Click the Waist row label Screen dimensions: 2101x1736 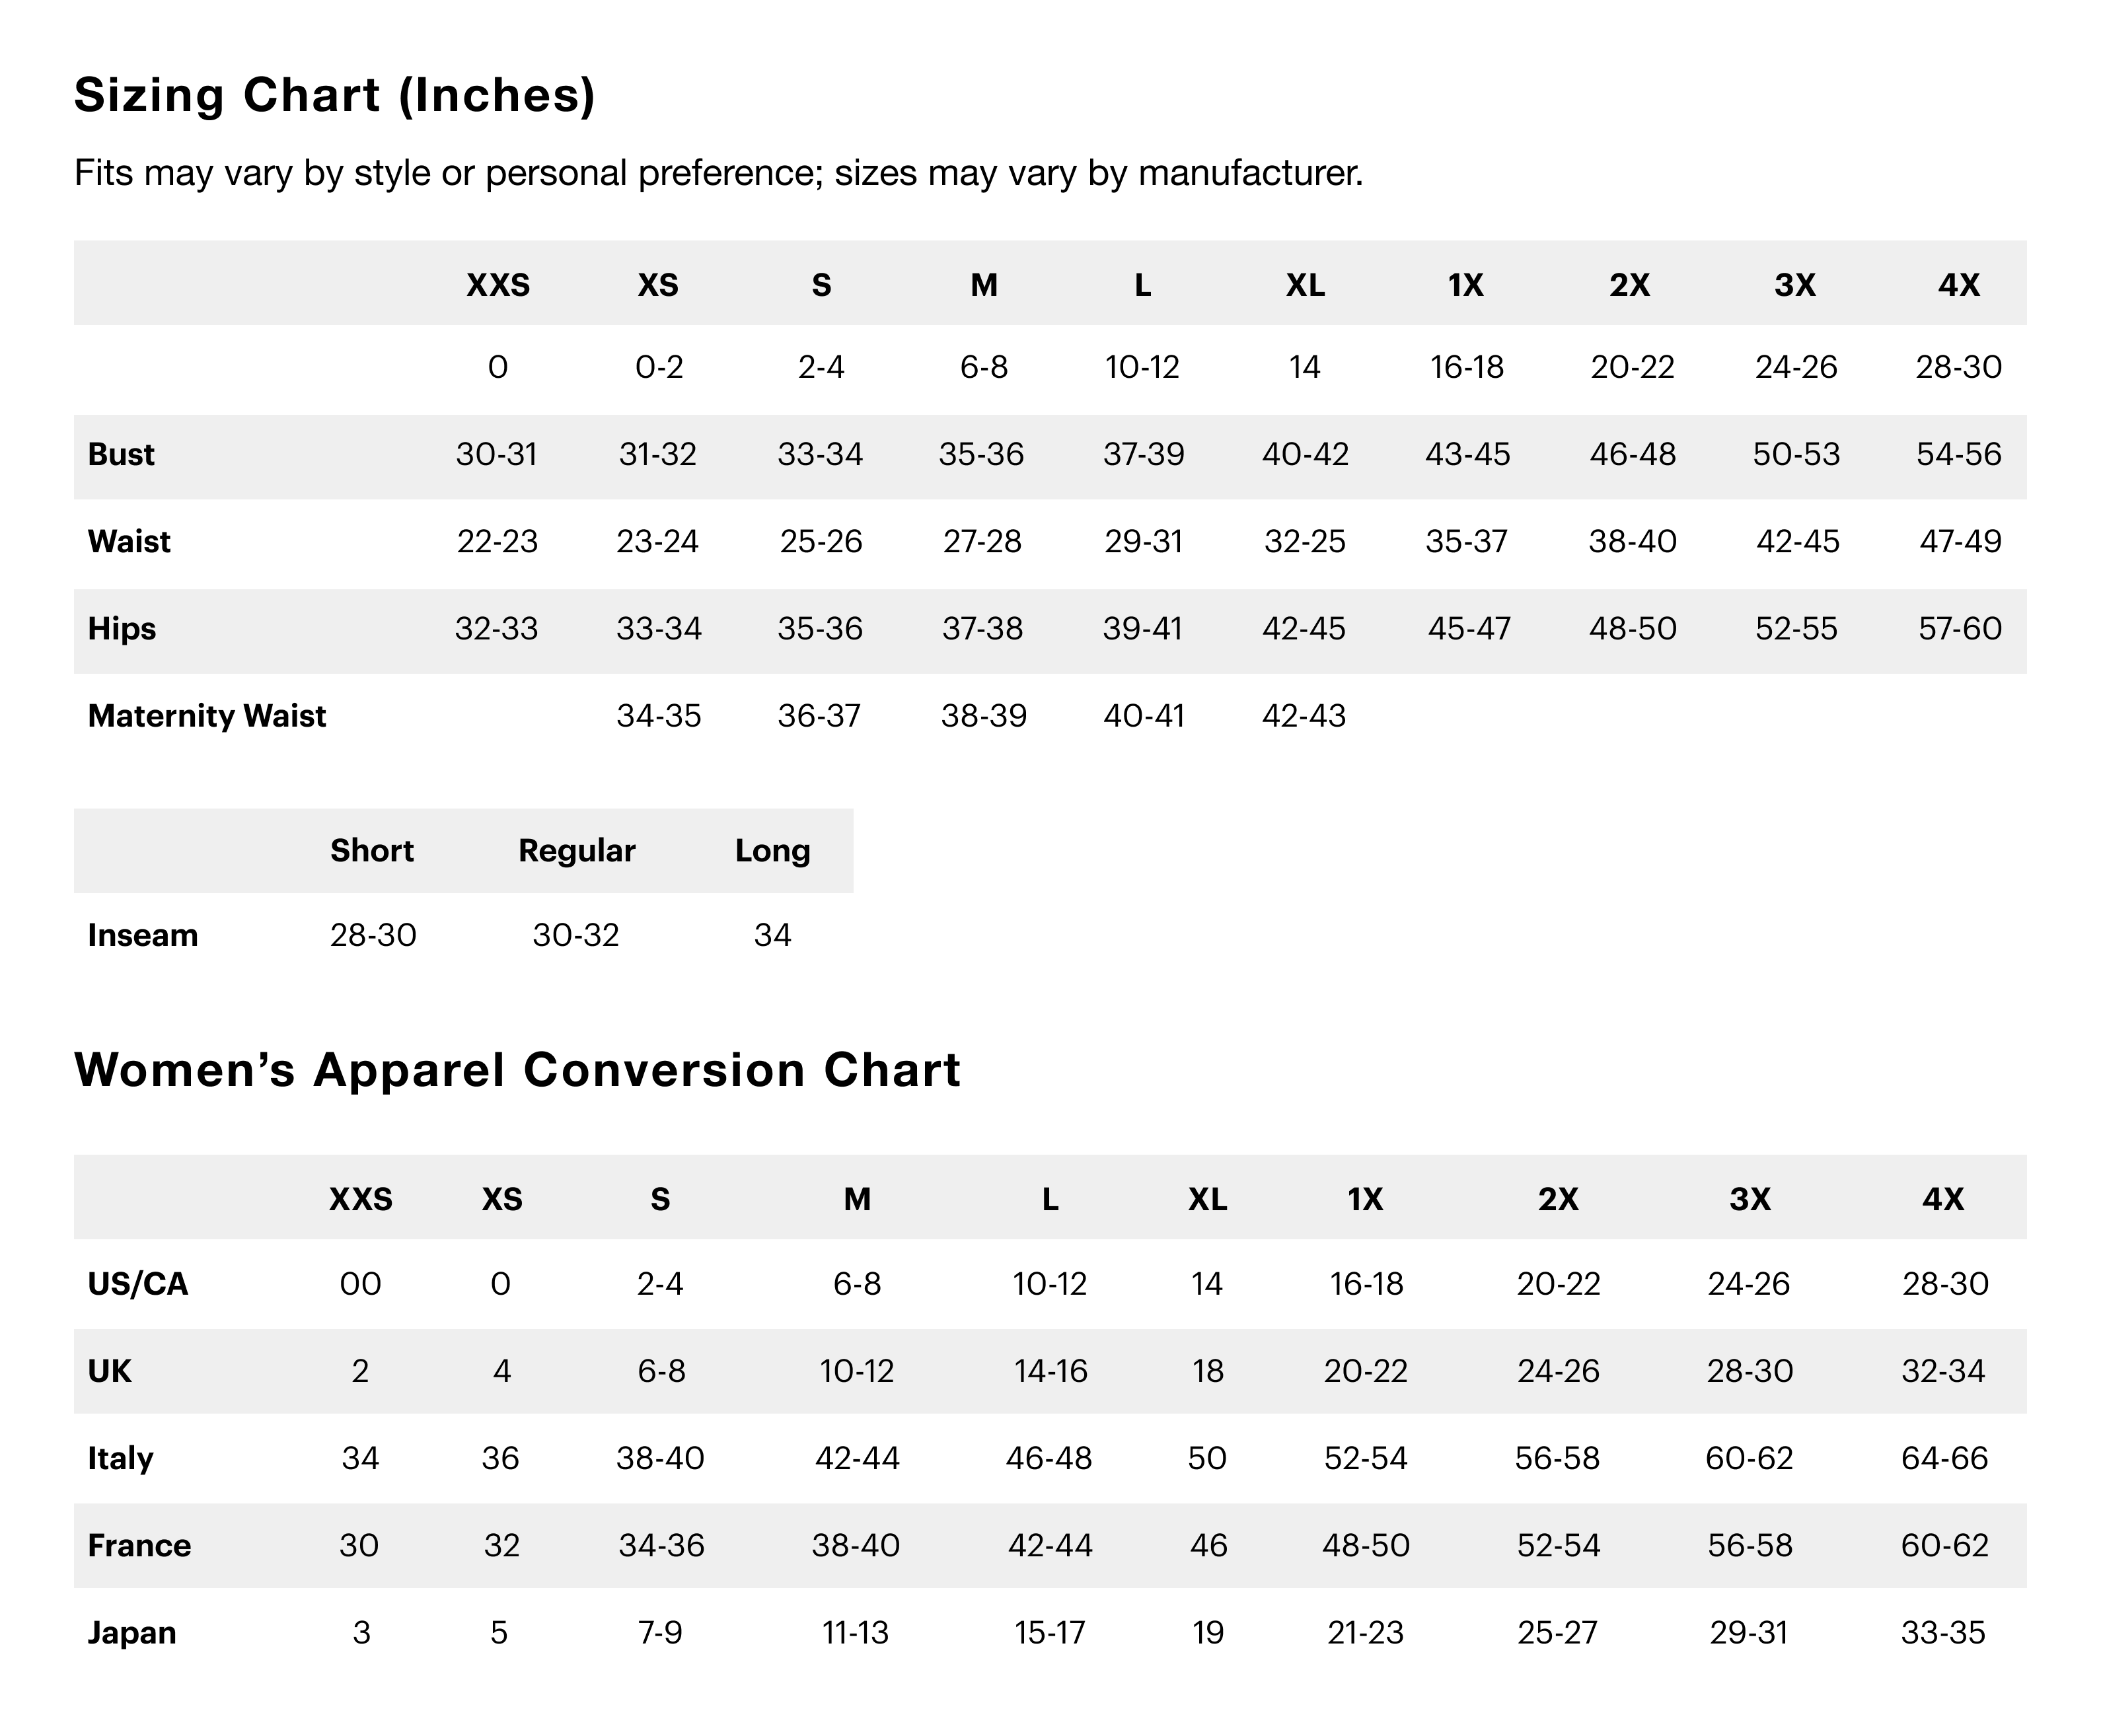(x=129, y=542)
